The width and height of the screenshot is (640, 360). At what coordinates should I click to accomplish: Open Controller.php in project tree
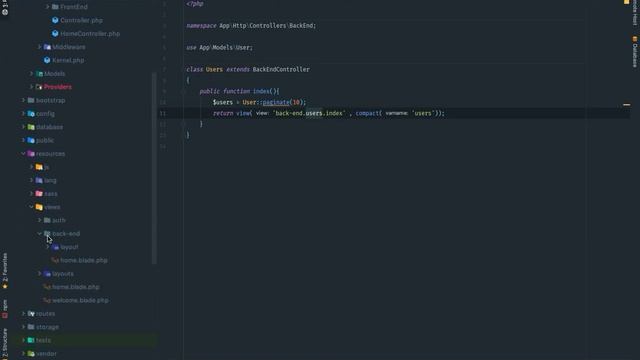81,20
